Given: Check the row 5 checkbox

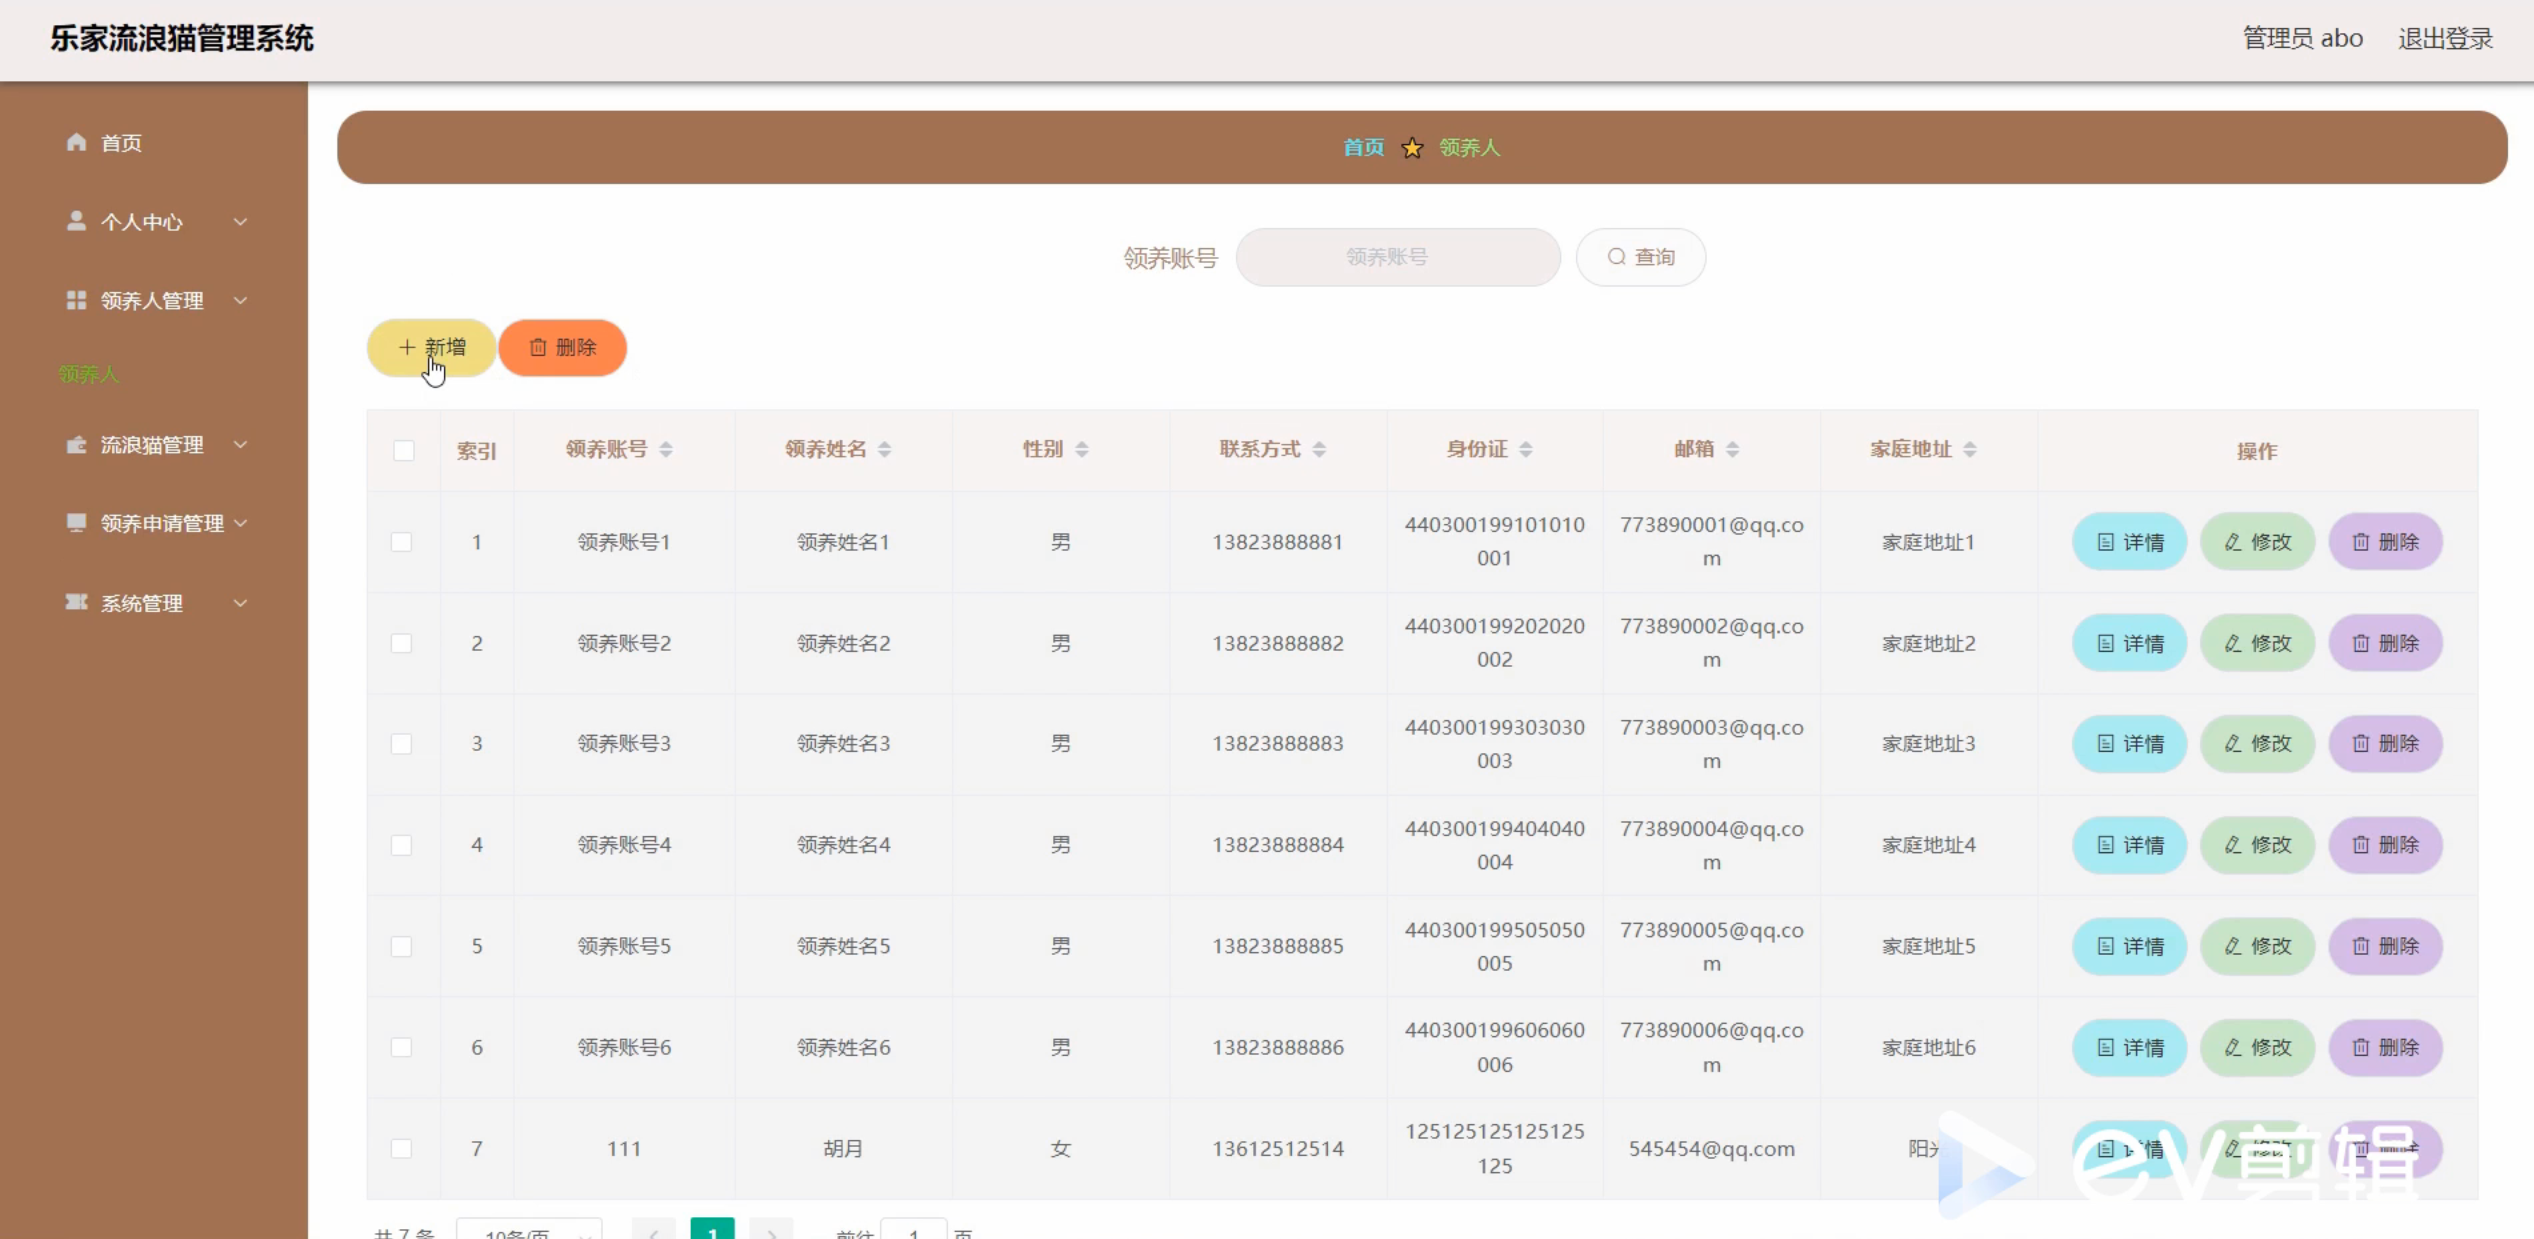Looking at the screenshot, I should point(401,946).
